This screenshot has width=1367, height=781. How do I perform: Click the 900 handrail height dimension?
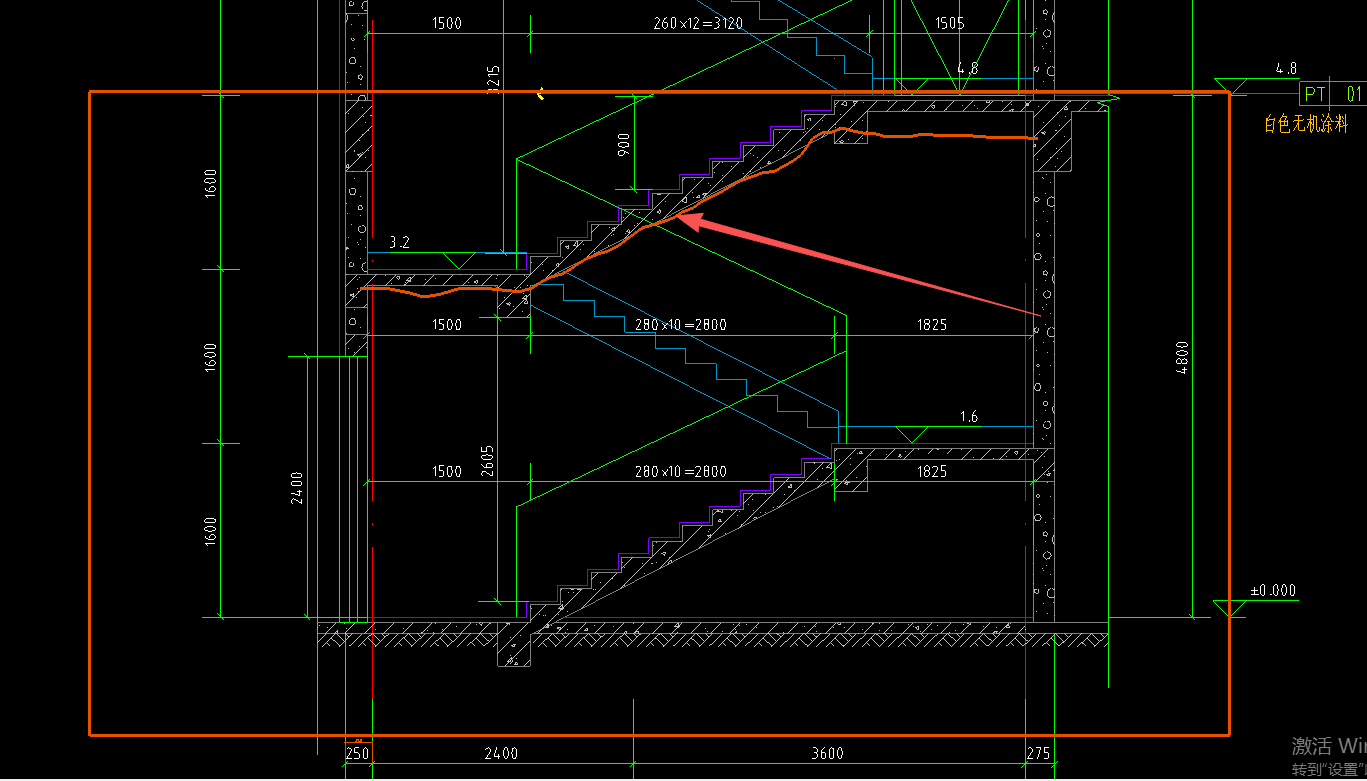pos(624,143)
